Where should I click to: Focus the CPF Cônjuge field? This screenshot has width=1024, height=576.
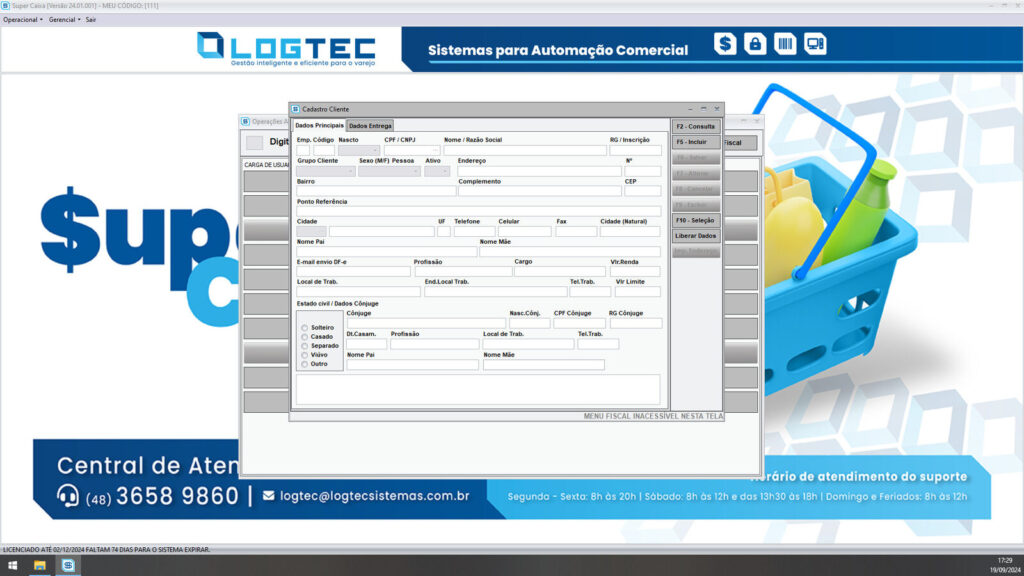(579, 323)
